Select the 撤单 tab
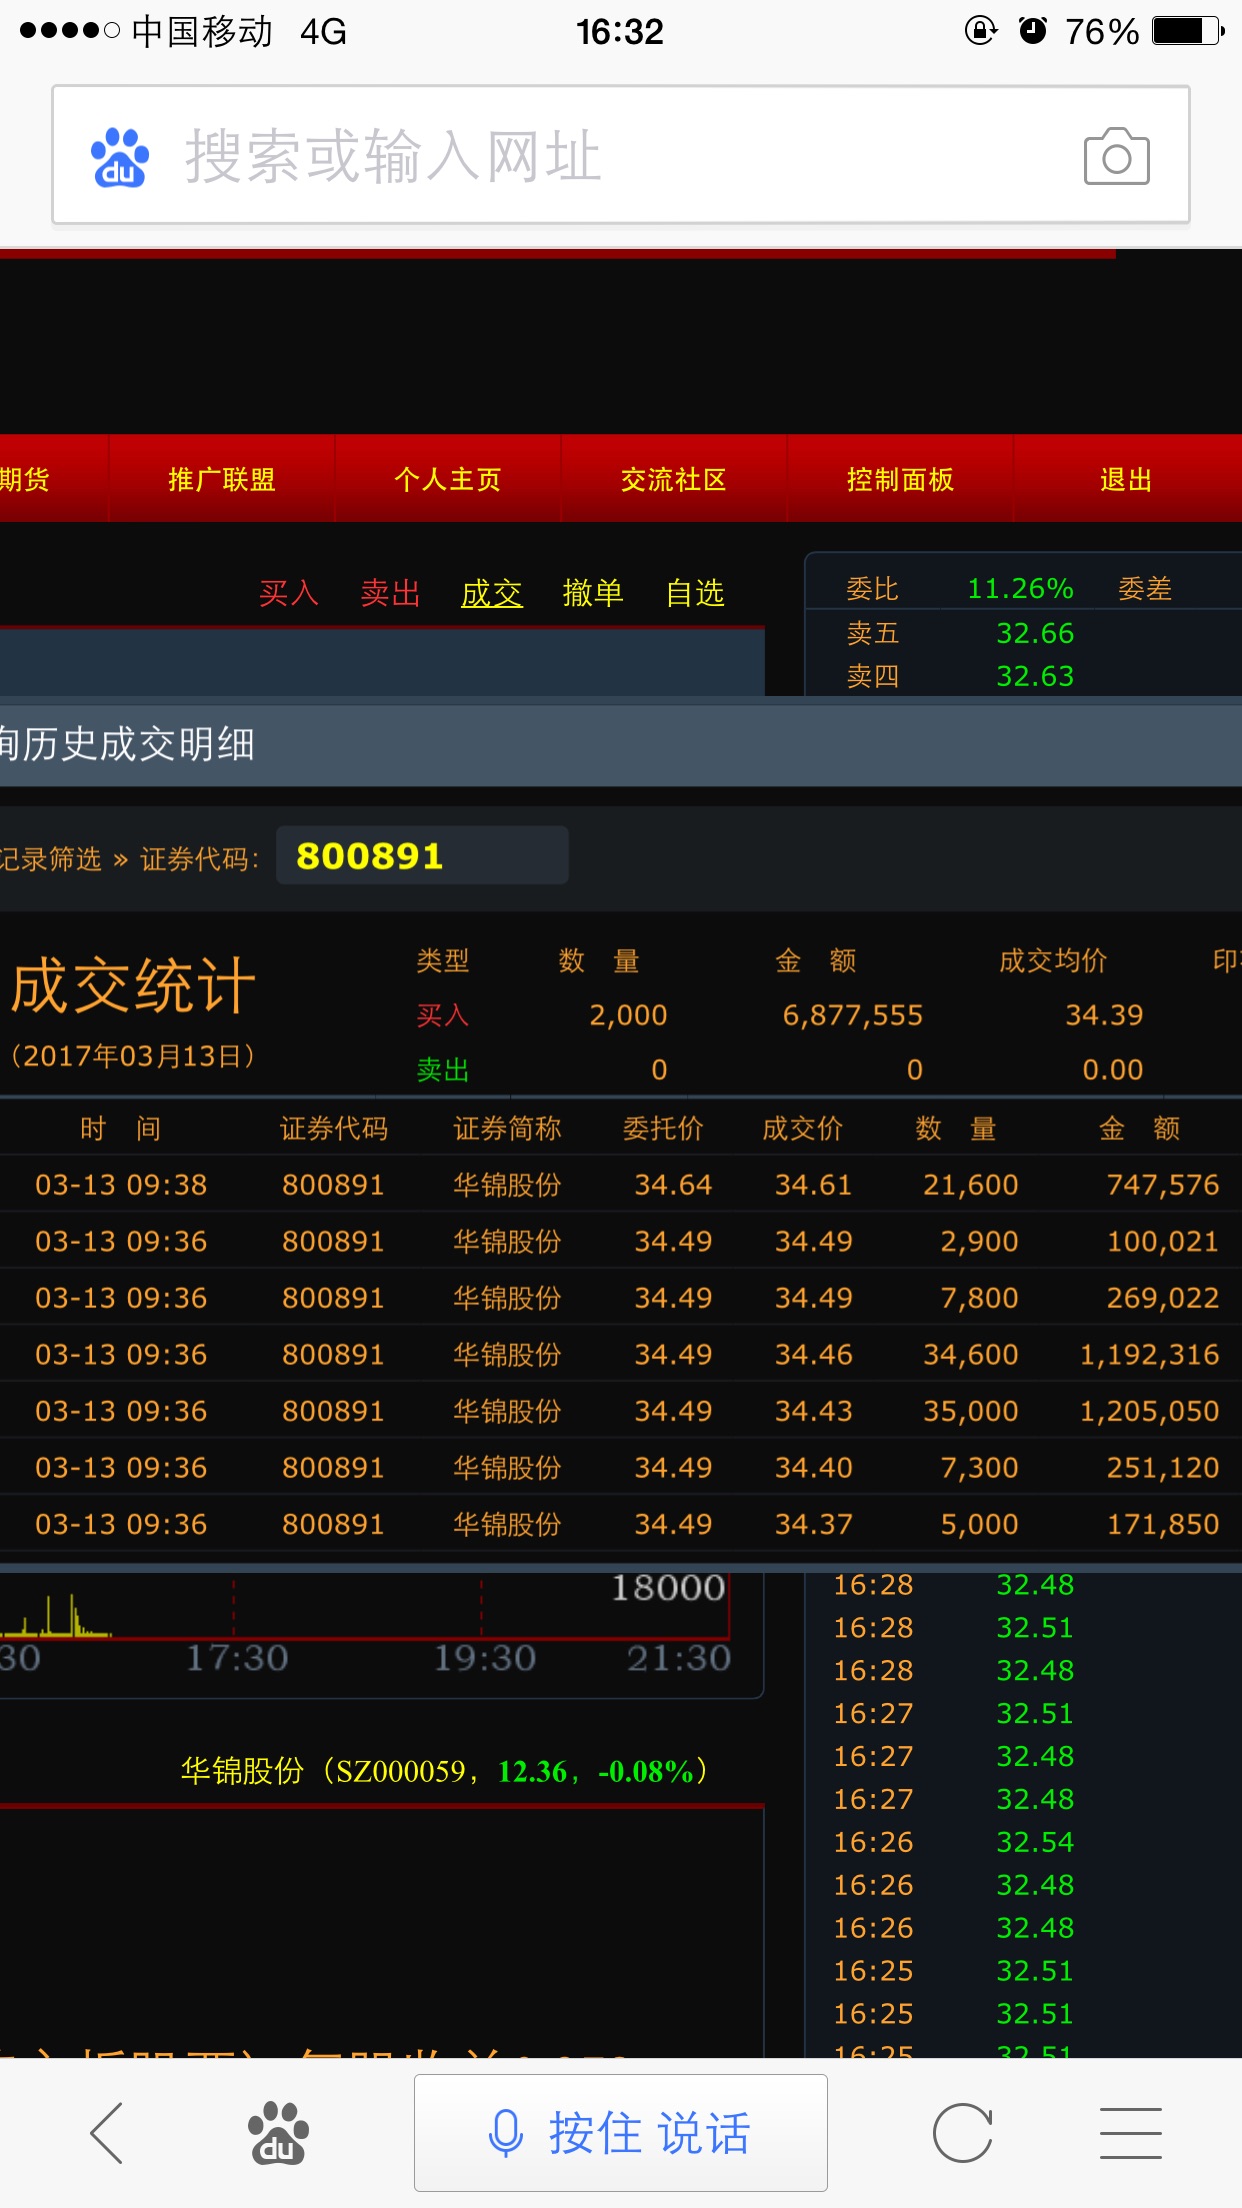The width and height of the screenshot is (1242, 2208). point(593,593)
